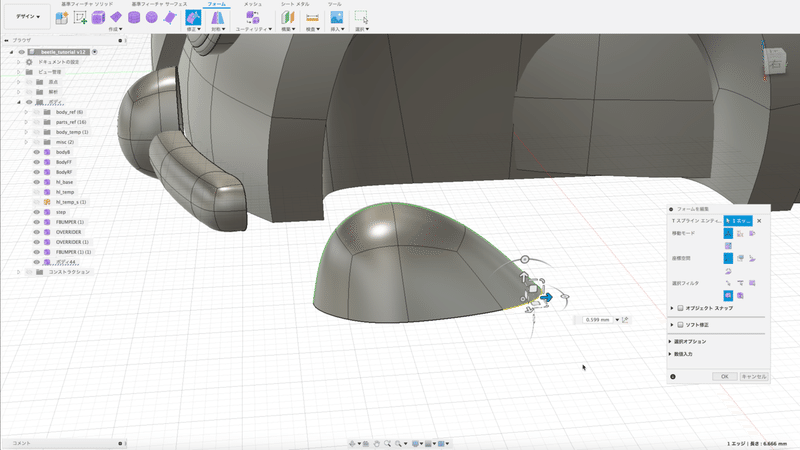Image resolution: width=800 pixels, height=450 pixels.
Task: Click the Inspect measure icon in 検査 group
Action: tap(312, 17)
